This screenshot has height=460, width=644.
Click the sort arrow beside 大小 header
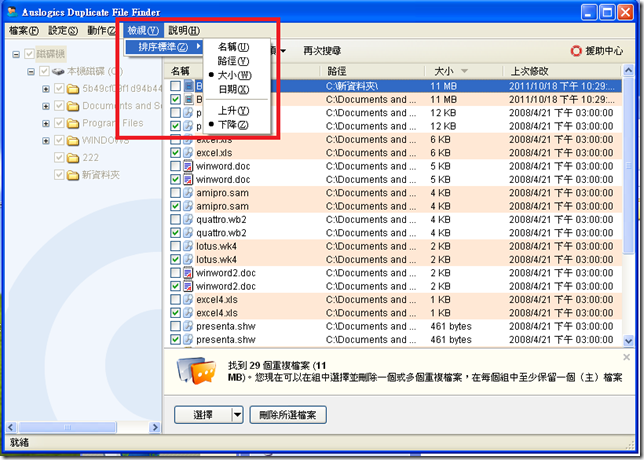(x=465, y=71)
